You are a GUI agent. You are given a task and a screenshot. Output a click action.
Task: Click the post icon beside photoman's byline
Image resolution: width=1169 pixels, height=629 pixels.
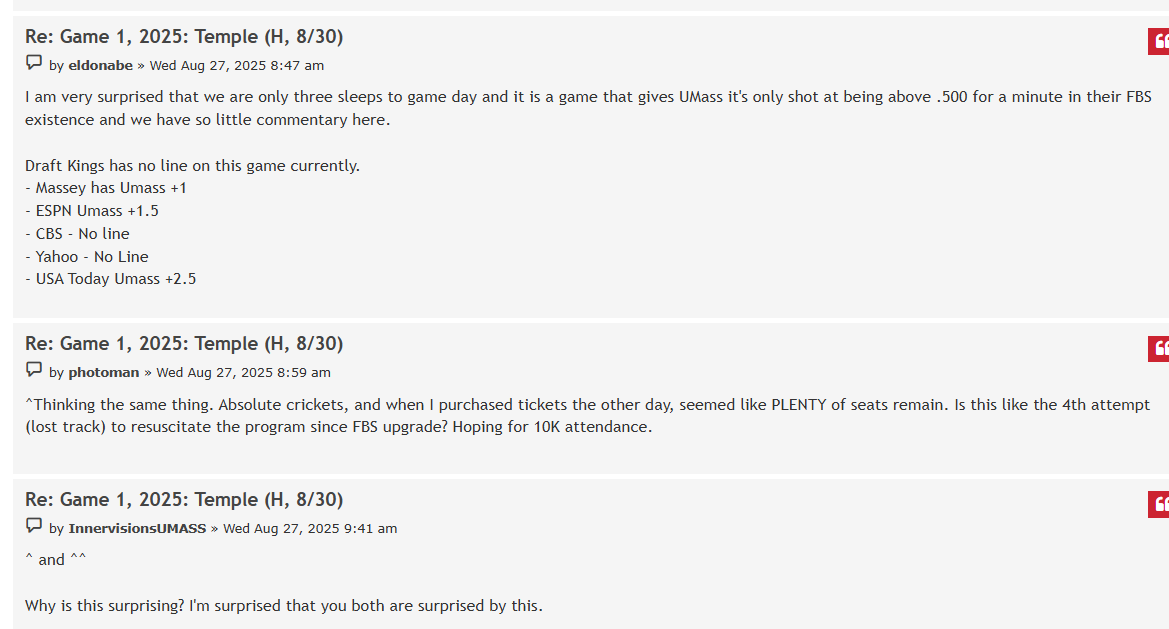click(34, 371)
